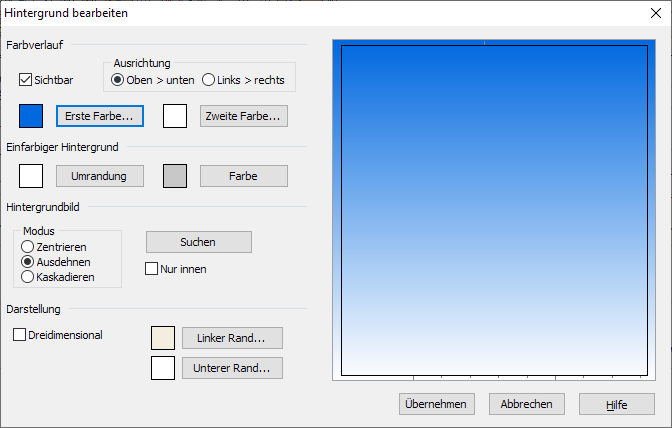Choose Kaskadieren image mode
The height and width of the screenshot is (428, 672).
[x=28, y=276]
